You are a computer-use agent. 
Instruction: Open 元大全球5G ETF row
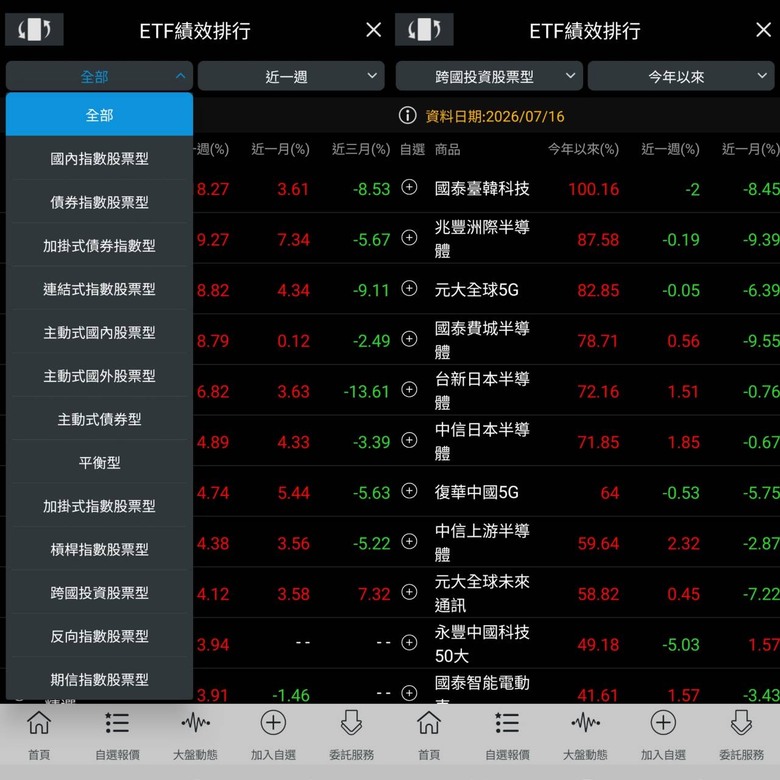[x=587, y=289]
